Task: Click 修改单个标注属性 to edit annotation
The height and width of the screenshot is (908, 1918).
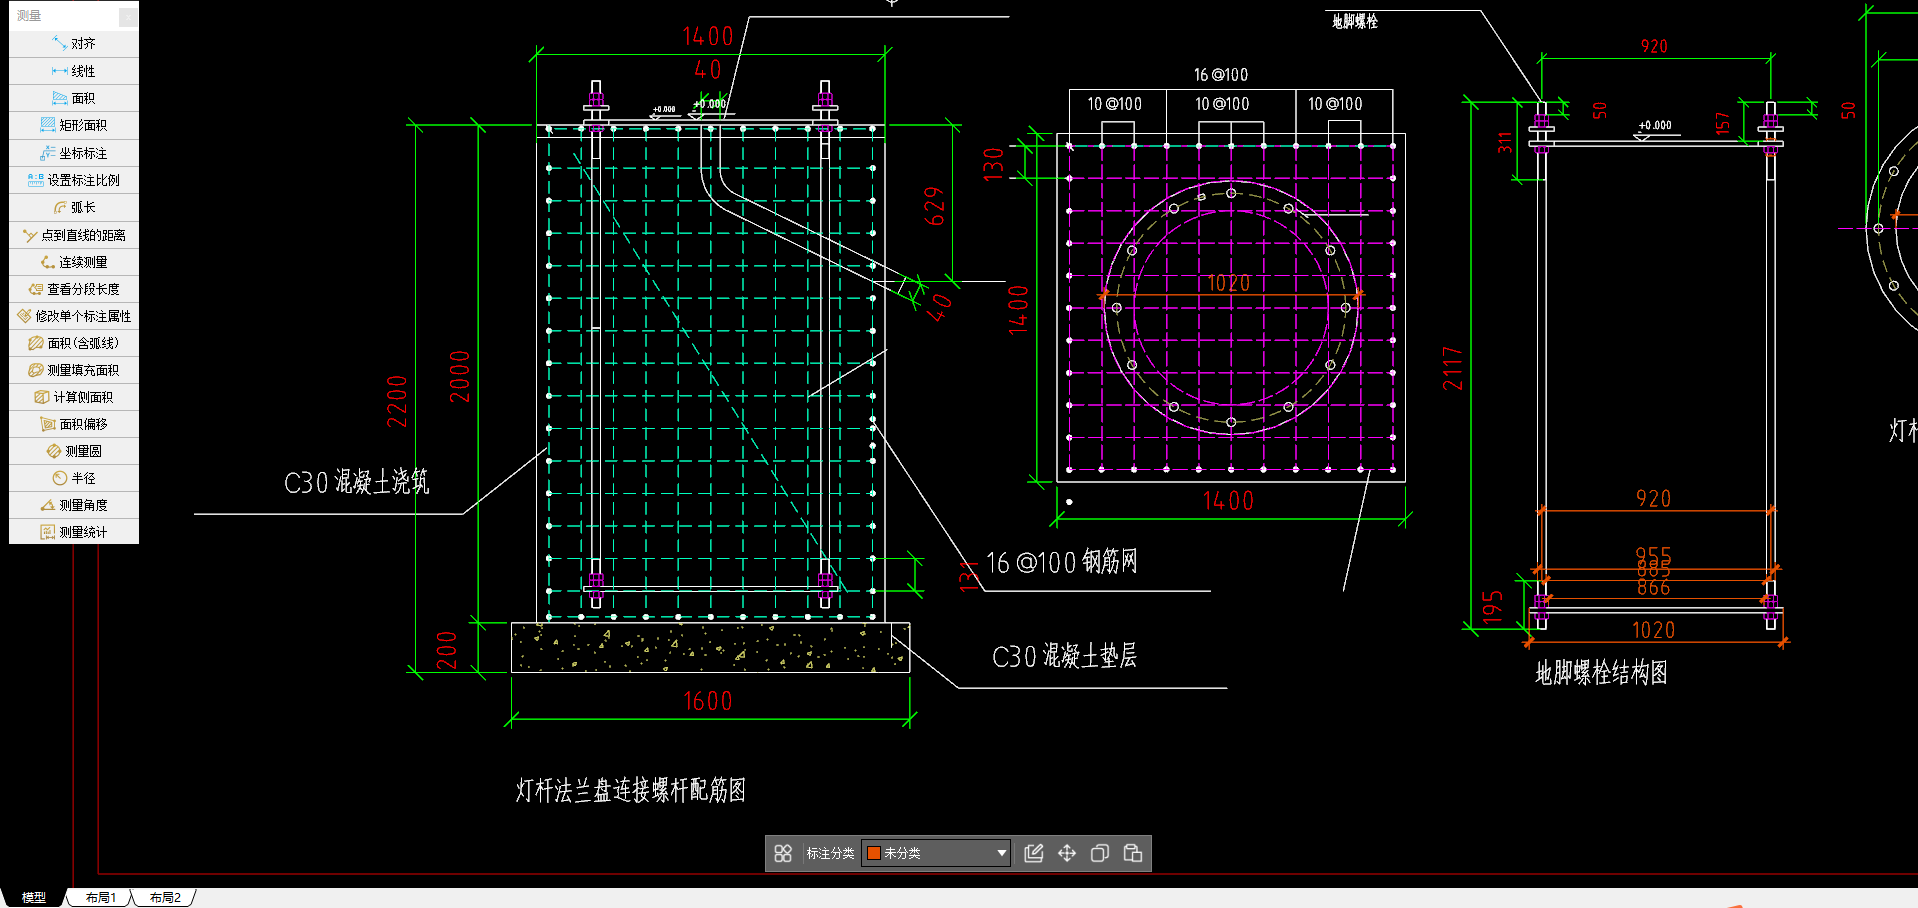Action: (74, 316)
